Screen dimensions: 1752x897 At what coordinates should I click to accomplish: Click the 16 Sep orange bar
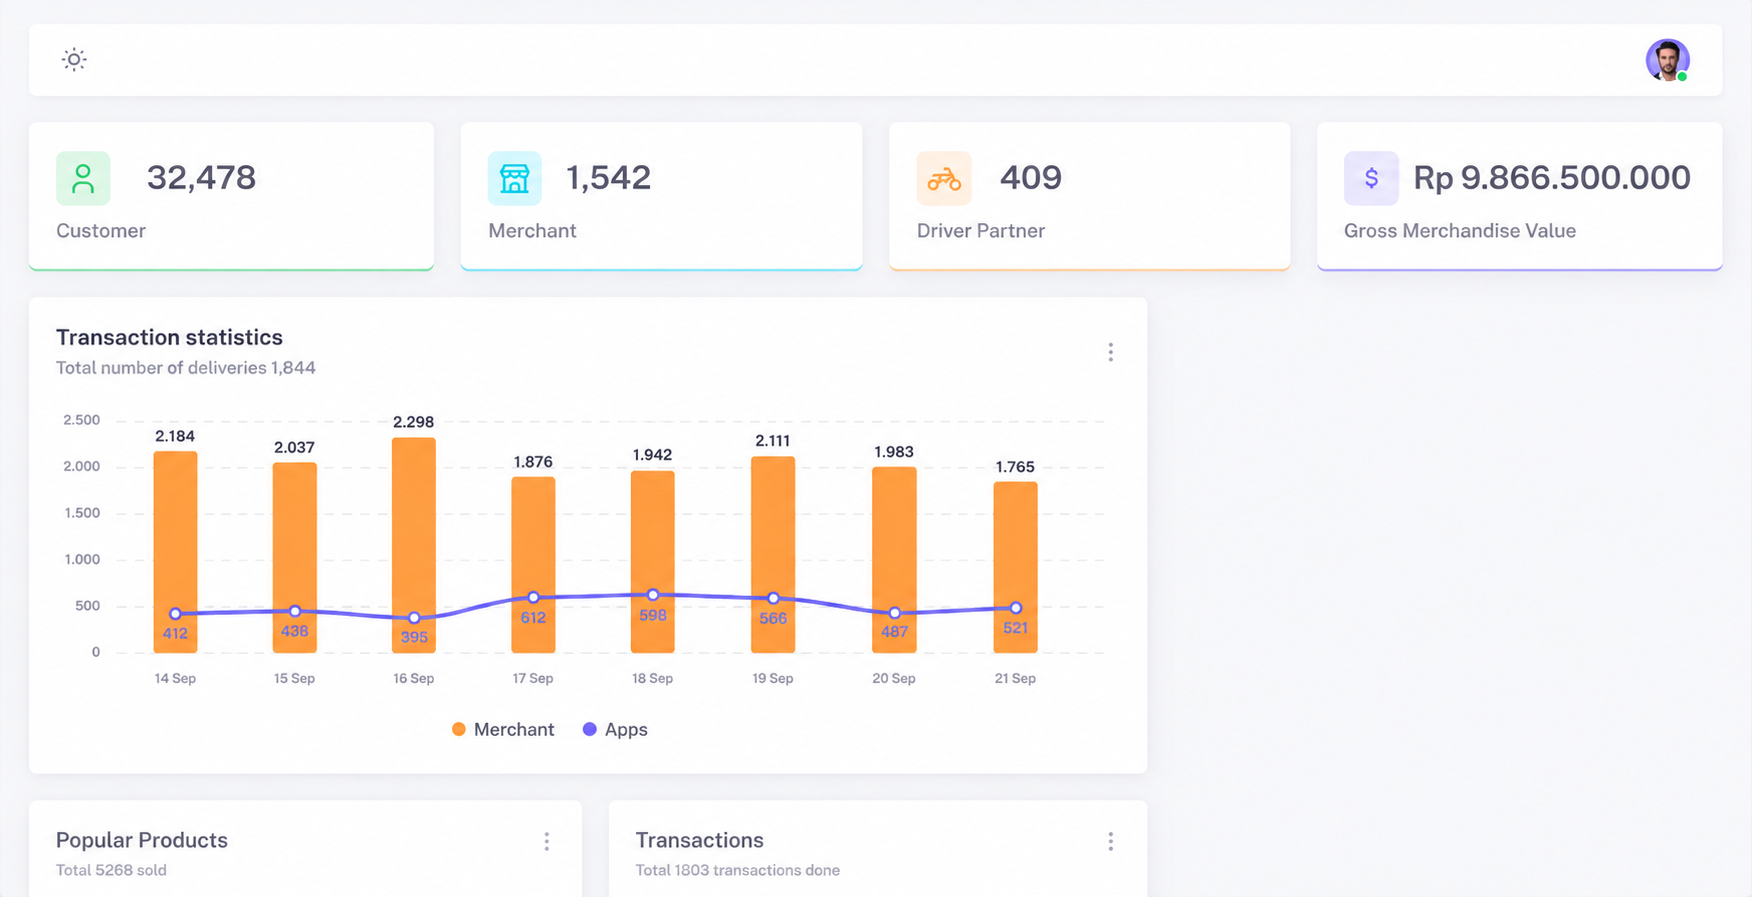click(x=414, y=545)
